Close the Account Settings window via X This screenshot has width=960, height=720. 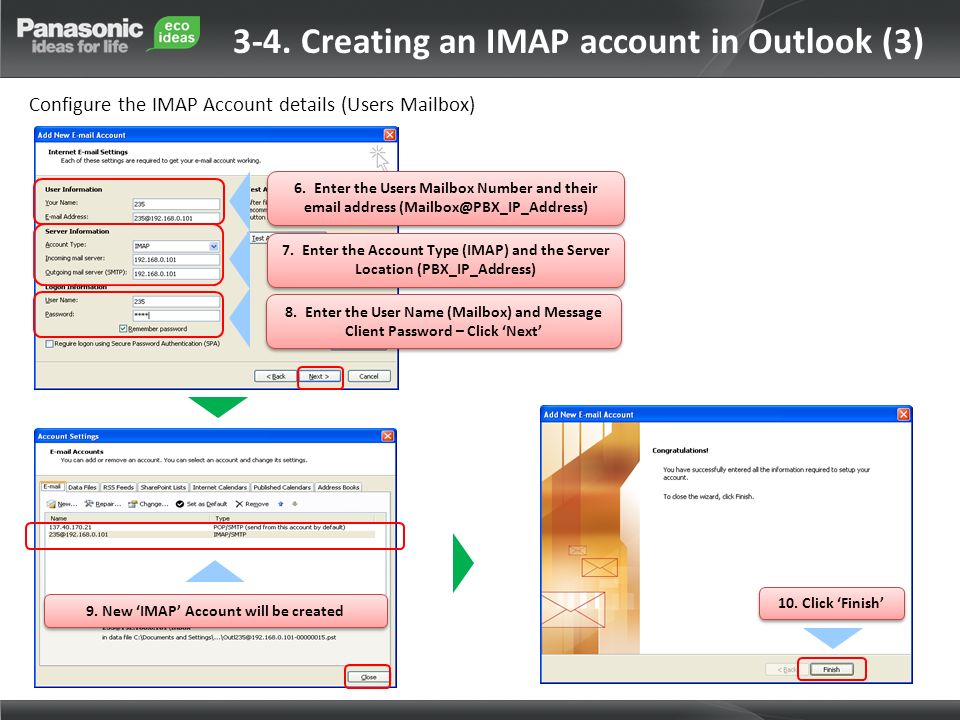click(x=388, y=436)
